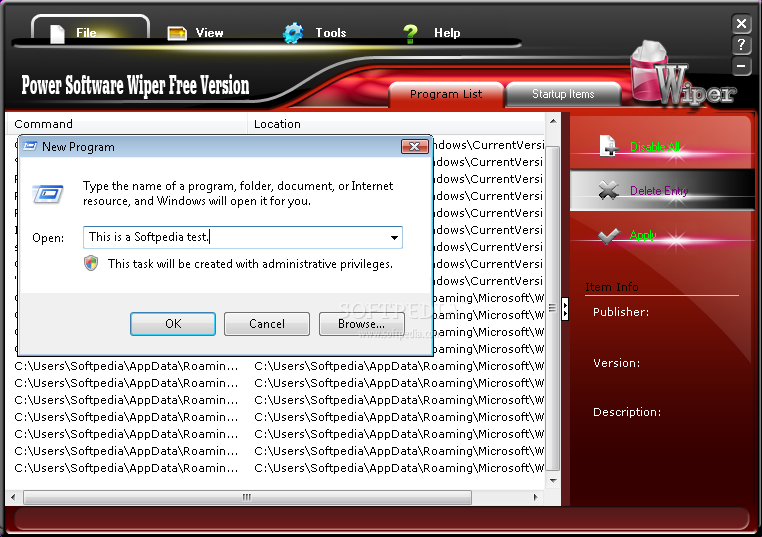Open the File menu
This screenshot has width=762, height=537.
tap(90, 32)
